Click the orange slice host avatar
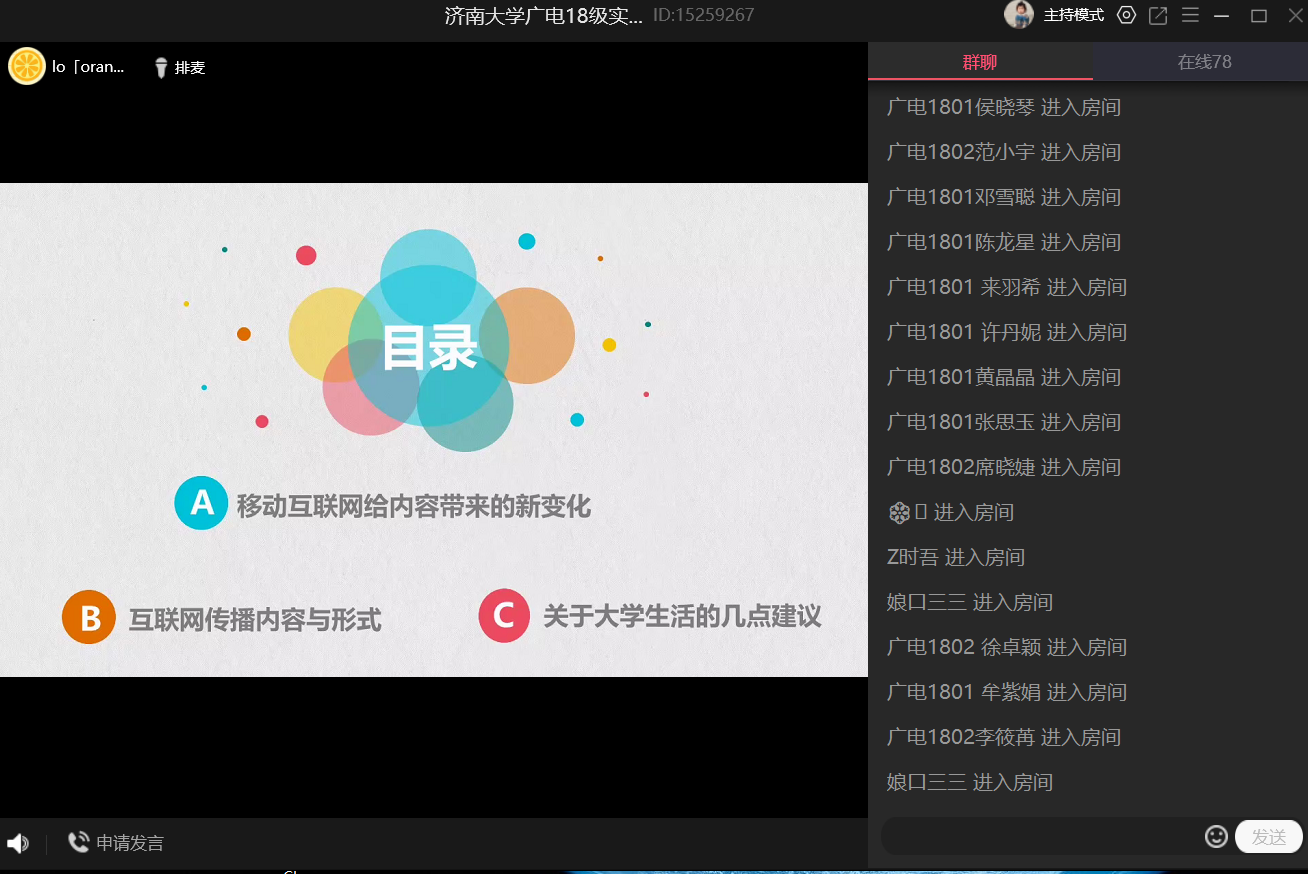1308x874 pixels. [x=27, y=67]
